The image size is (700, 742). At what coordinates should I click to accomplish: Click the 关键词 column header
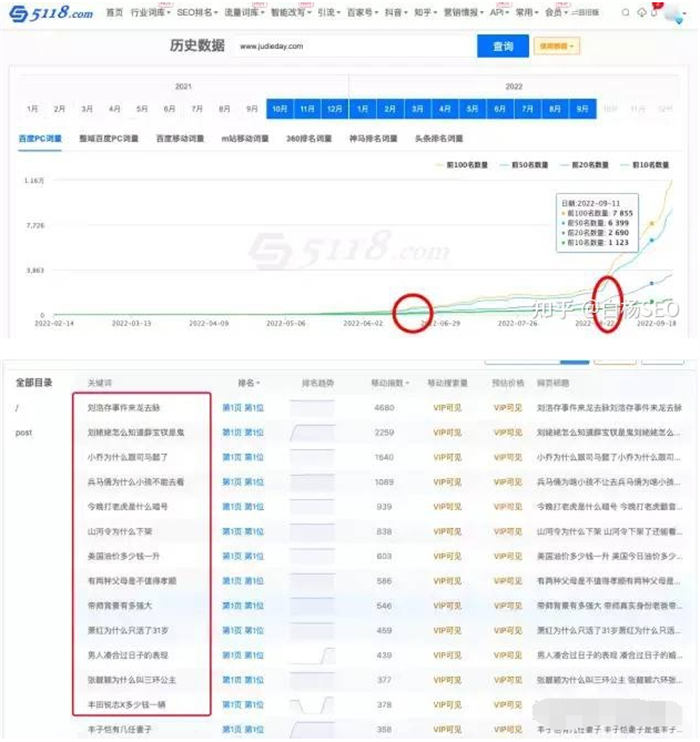click(100, 383)
